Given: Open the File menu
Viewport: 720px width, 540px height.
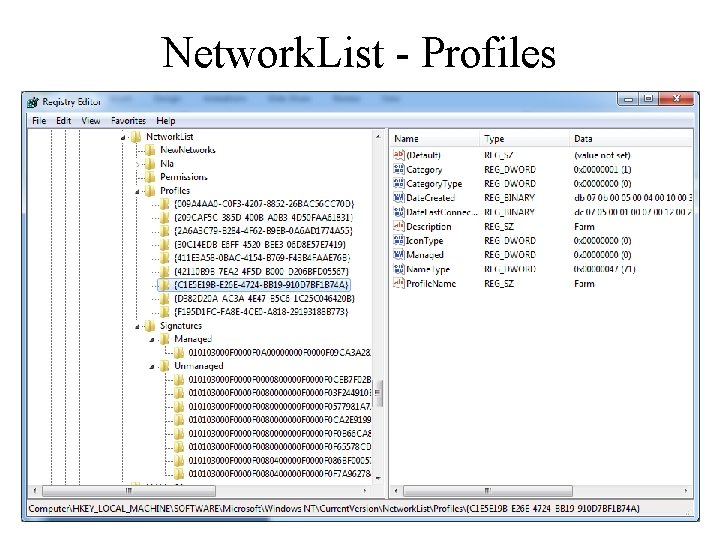Looking at the screenshot, I should (x=39, y=121).
